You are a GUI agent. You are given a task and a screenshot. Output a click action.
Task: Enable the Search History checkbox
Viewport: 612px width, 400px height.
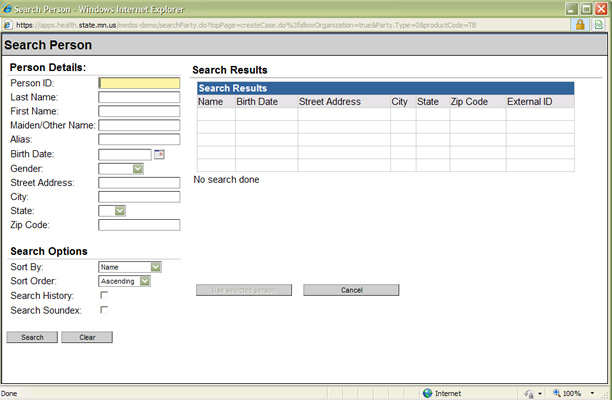click(x=104, y=295)
